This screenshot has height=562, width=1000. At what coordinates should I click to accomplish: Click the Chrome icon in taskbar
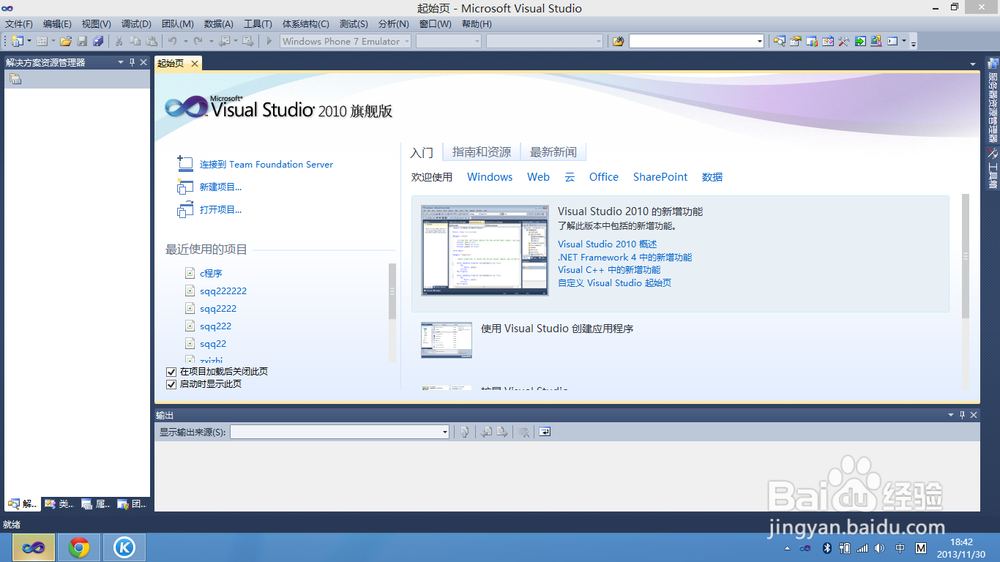tap(78, 547)
